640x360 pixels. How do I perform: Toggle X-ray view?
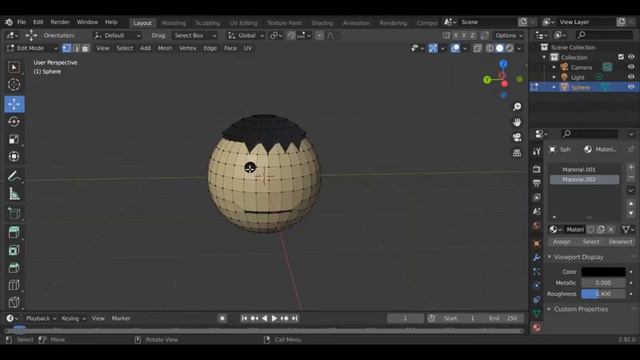click(477, 48)
